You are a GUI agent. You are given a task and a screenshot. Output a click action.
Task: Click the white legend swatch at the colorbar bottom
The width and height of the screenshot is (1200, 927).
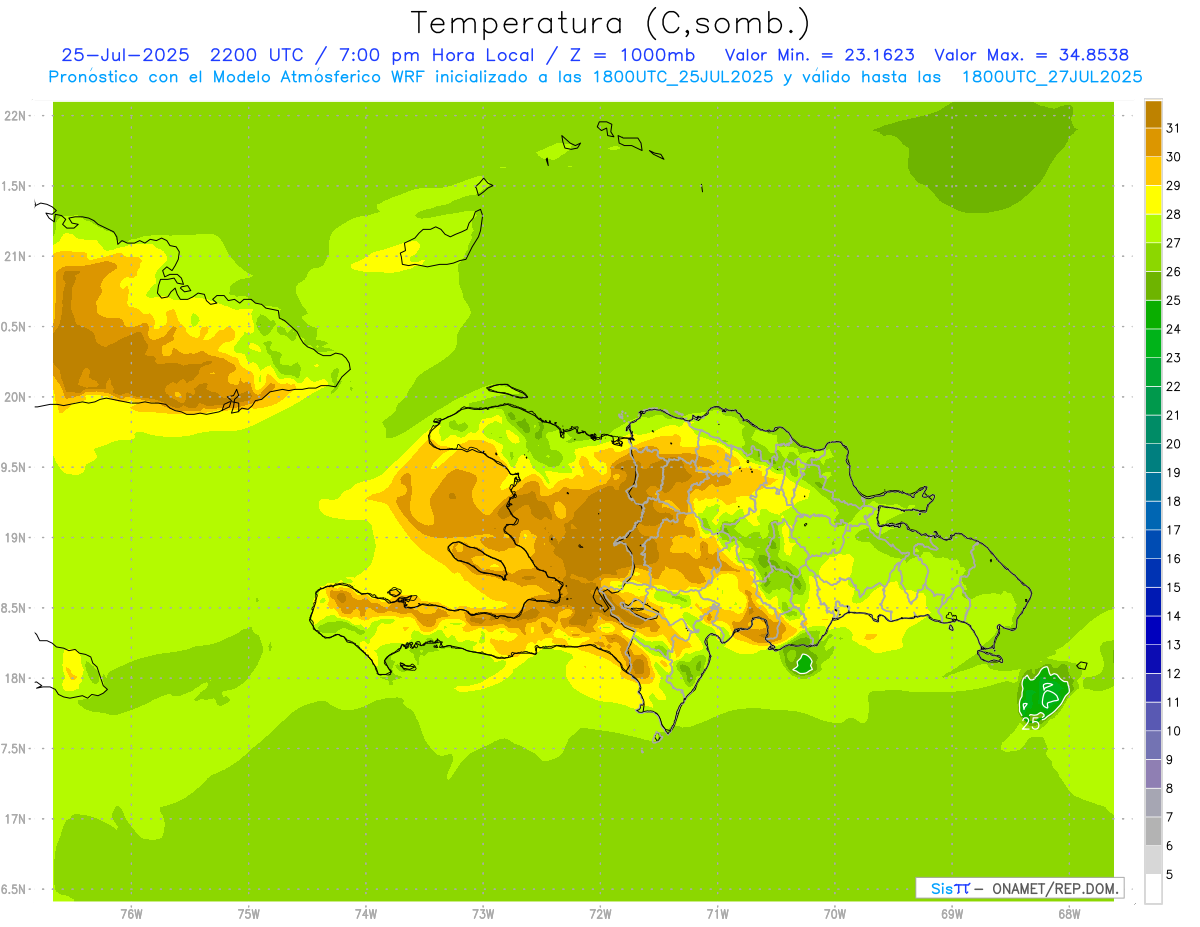coord(1153,889)
